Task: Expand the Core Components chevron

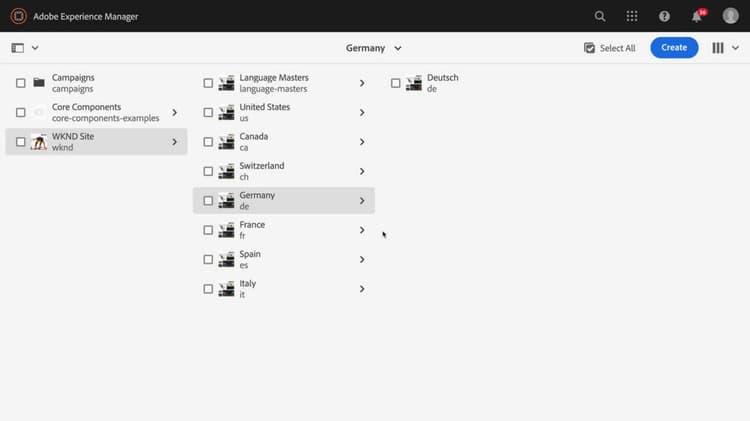Action: coord(175,112)
